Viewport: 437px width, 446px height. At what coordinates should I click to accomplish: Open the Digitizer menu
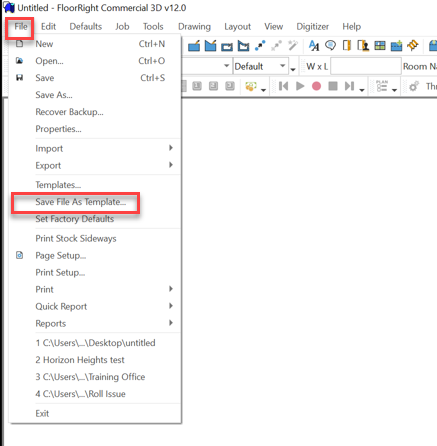[312, 26]
